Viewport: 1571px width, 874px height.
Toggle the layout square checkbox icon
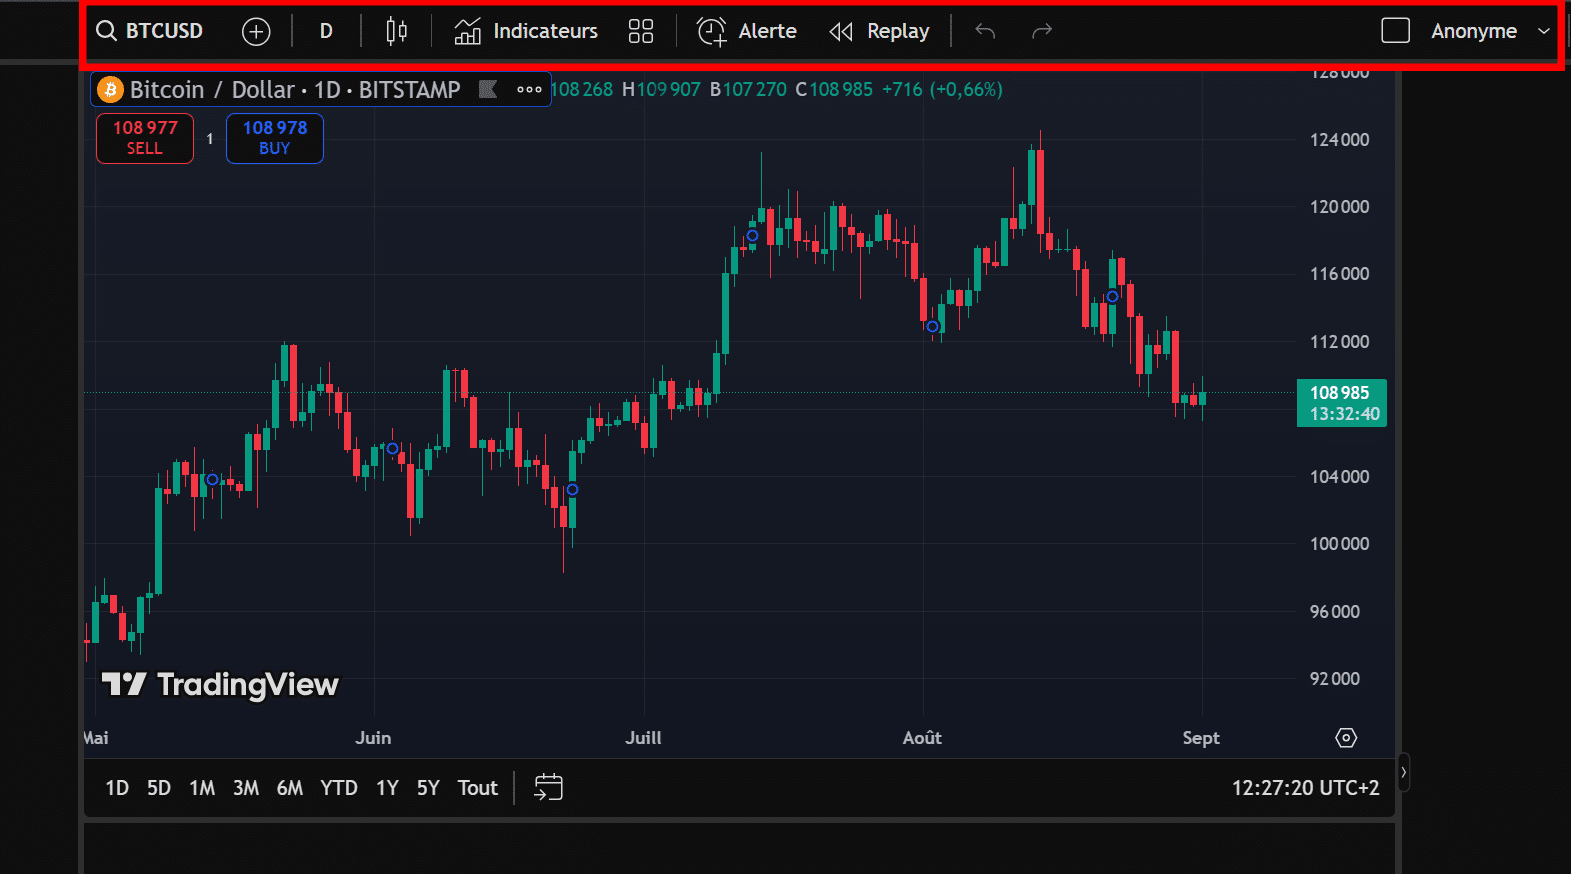pos(1395,31)
